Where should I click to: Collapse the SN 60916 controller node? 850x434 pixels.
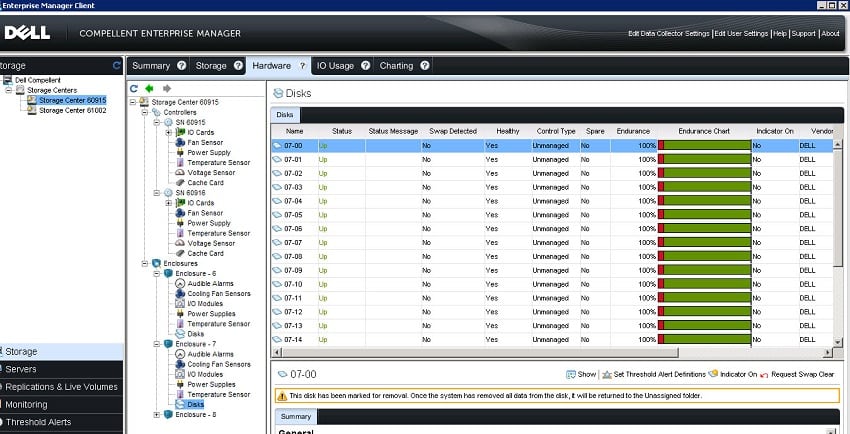(157, 193)
